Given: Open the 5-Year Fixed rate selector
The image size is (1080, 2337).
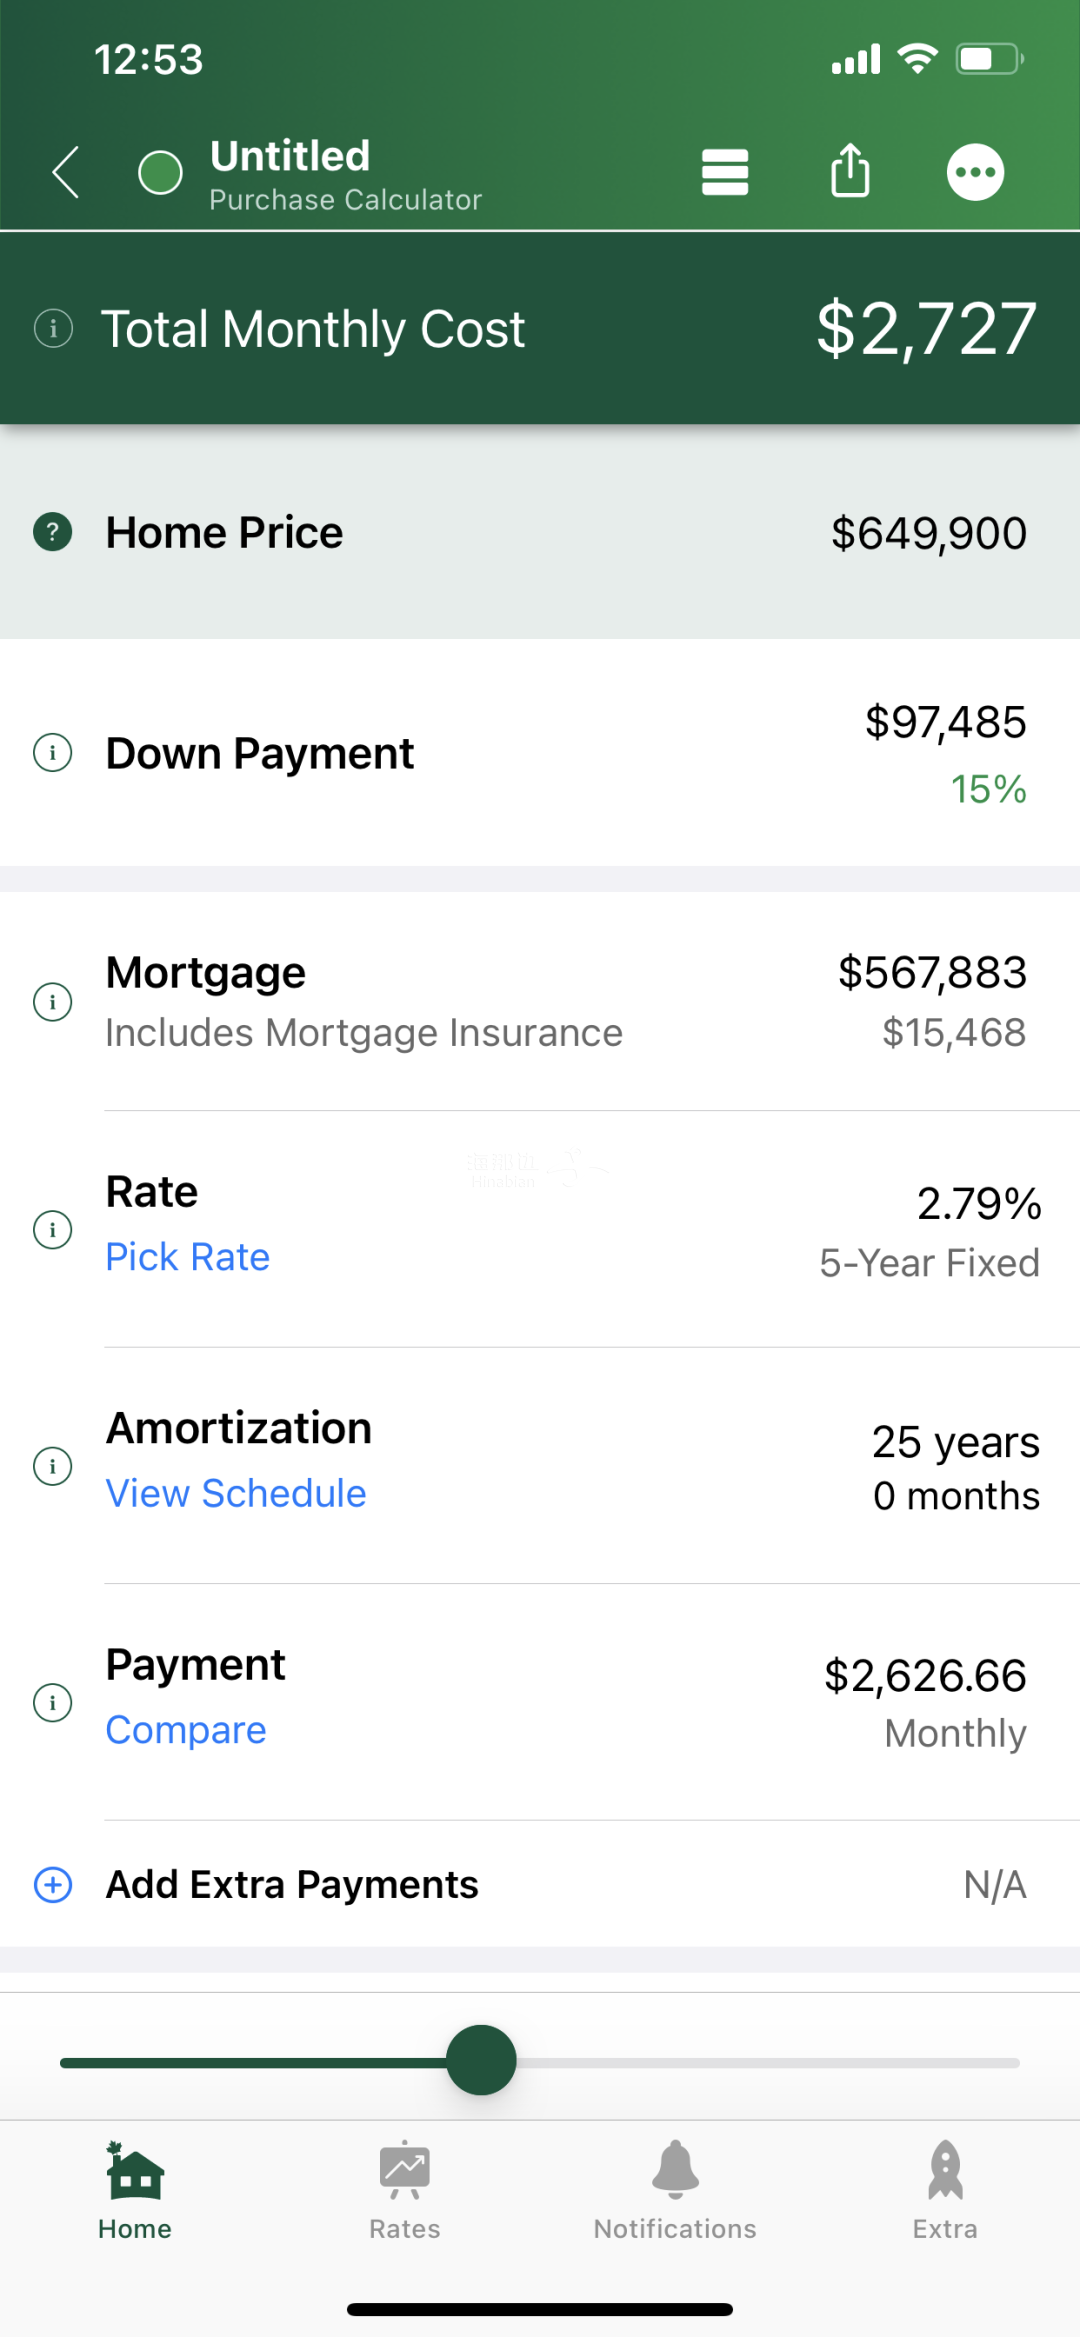Looking at the screenshot, I should pos(929,1263).
